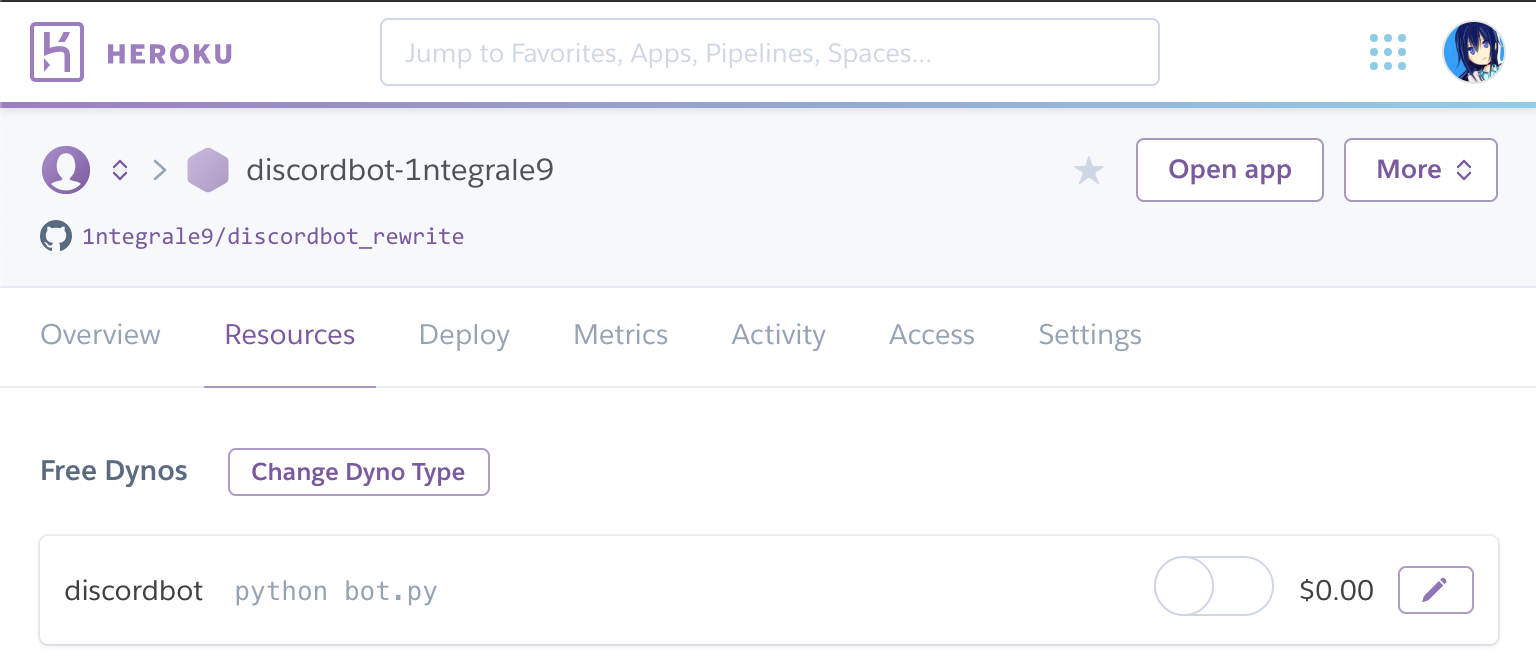The width and height of the screenshot is (1536, 658).
Task: Edit the discordbot dyno with pencil icon
Action: [x=1435, y=590]
